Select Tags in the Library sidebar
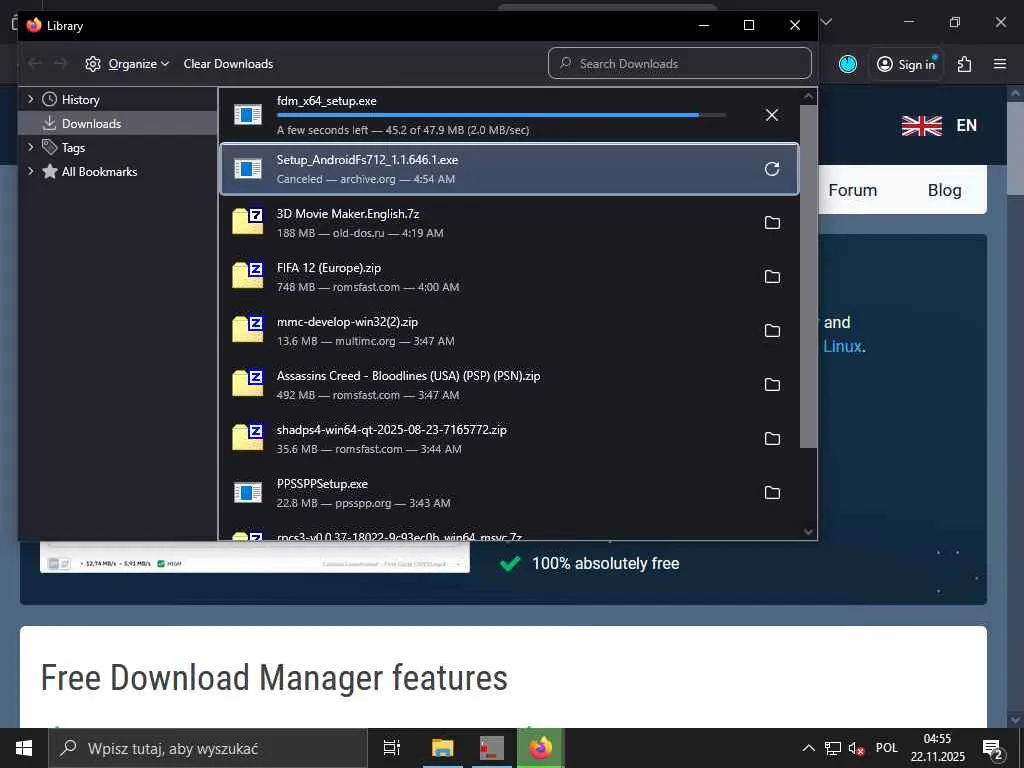Image resolution: width=1024 pixels, height=768 pixels. tap(73, 148)
